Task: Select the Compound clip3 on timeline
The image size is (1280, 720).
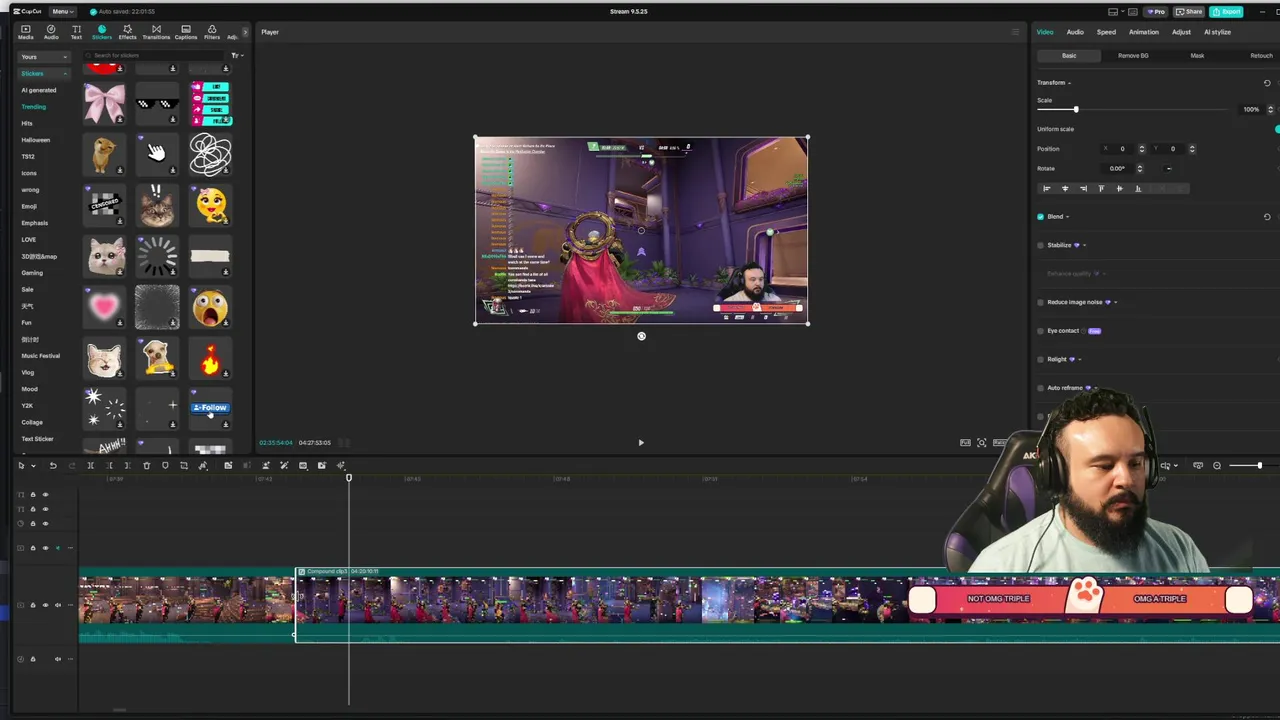Action: [787, 604]
